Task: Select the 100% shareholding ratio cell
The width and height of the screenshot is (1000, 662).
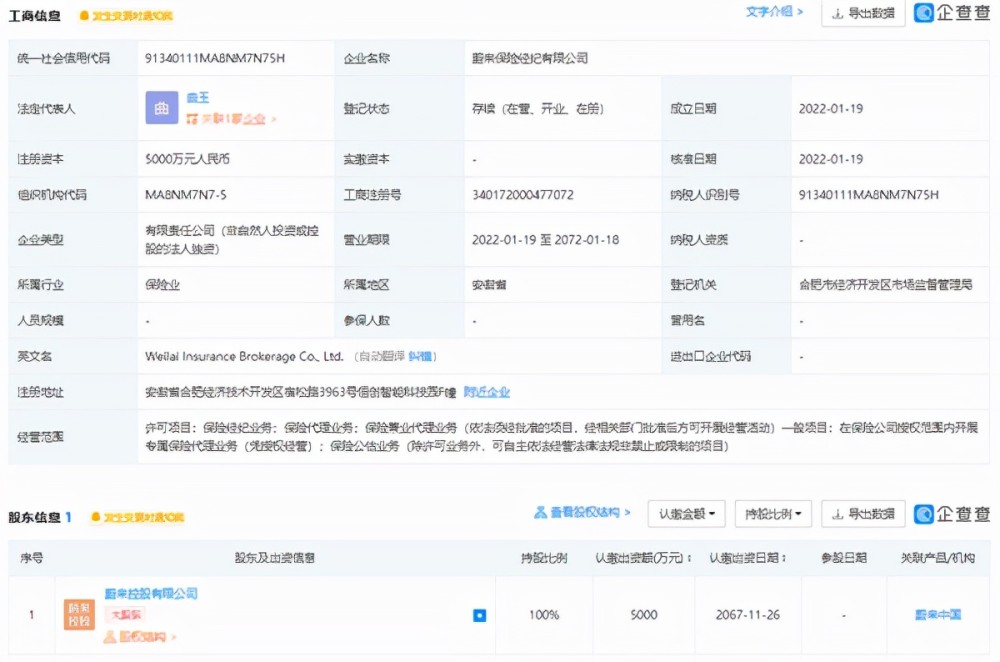Action: tap(544, 615)
